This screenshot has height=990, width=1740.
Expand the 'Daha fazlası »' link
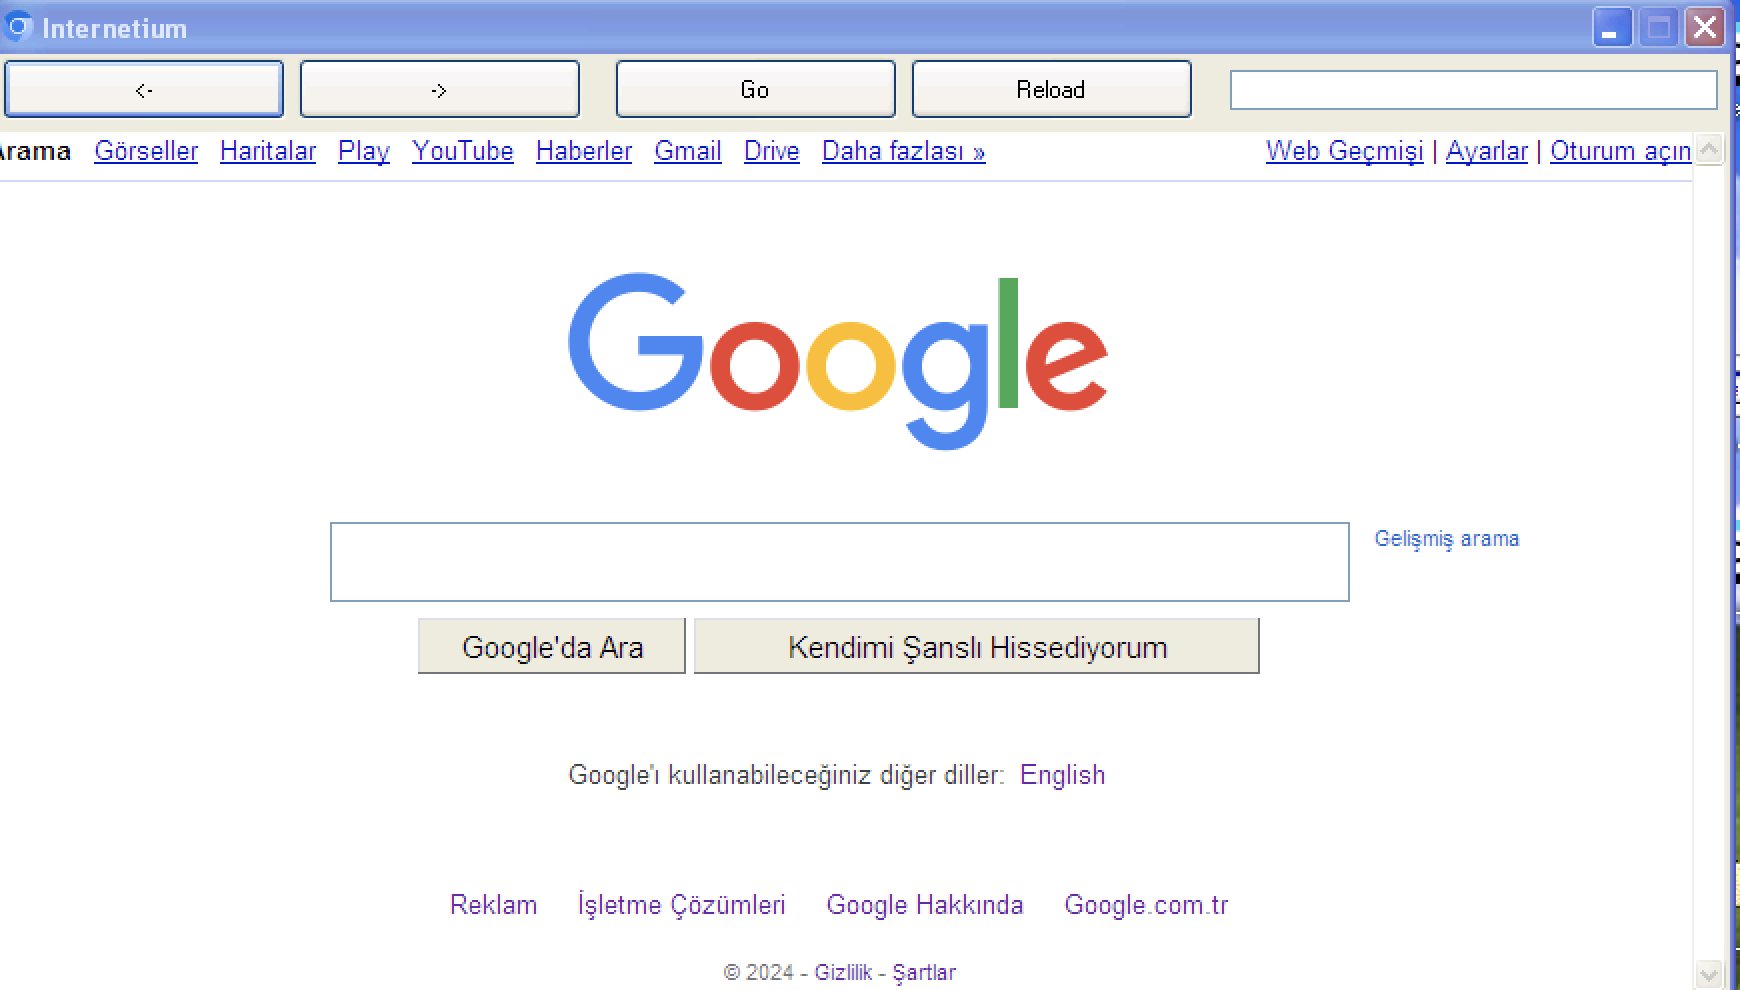pos(904,151)
